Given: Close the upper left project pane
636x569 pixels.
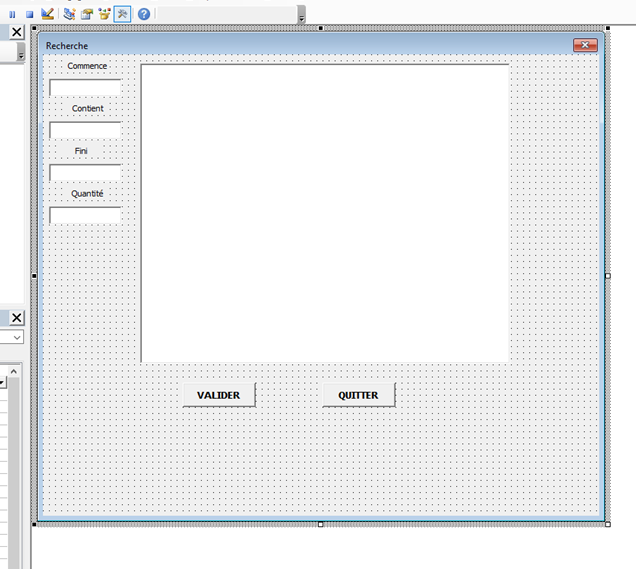Looking at the screenshot, I should 16,33.
